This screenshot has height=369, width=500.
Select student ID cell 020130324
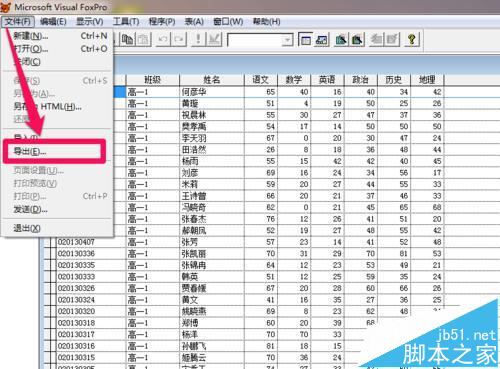(91, 300)
